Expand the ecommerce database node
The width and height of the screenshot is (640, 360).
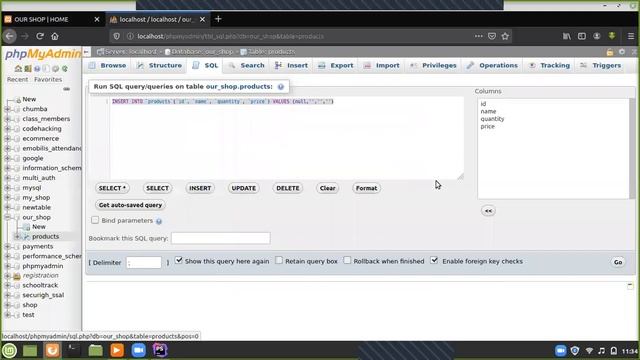pos(7,138)
